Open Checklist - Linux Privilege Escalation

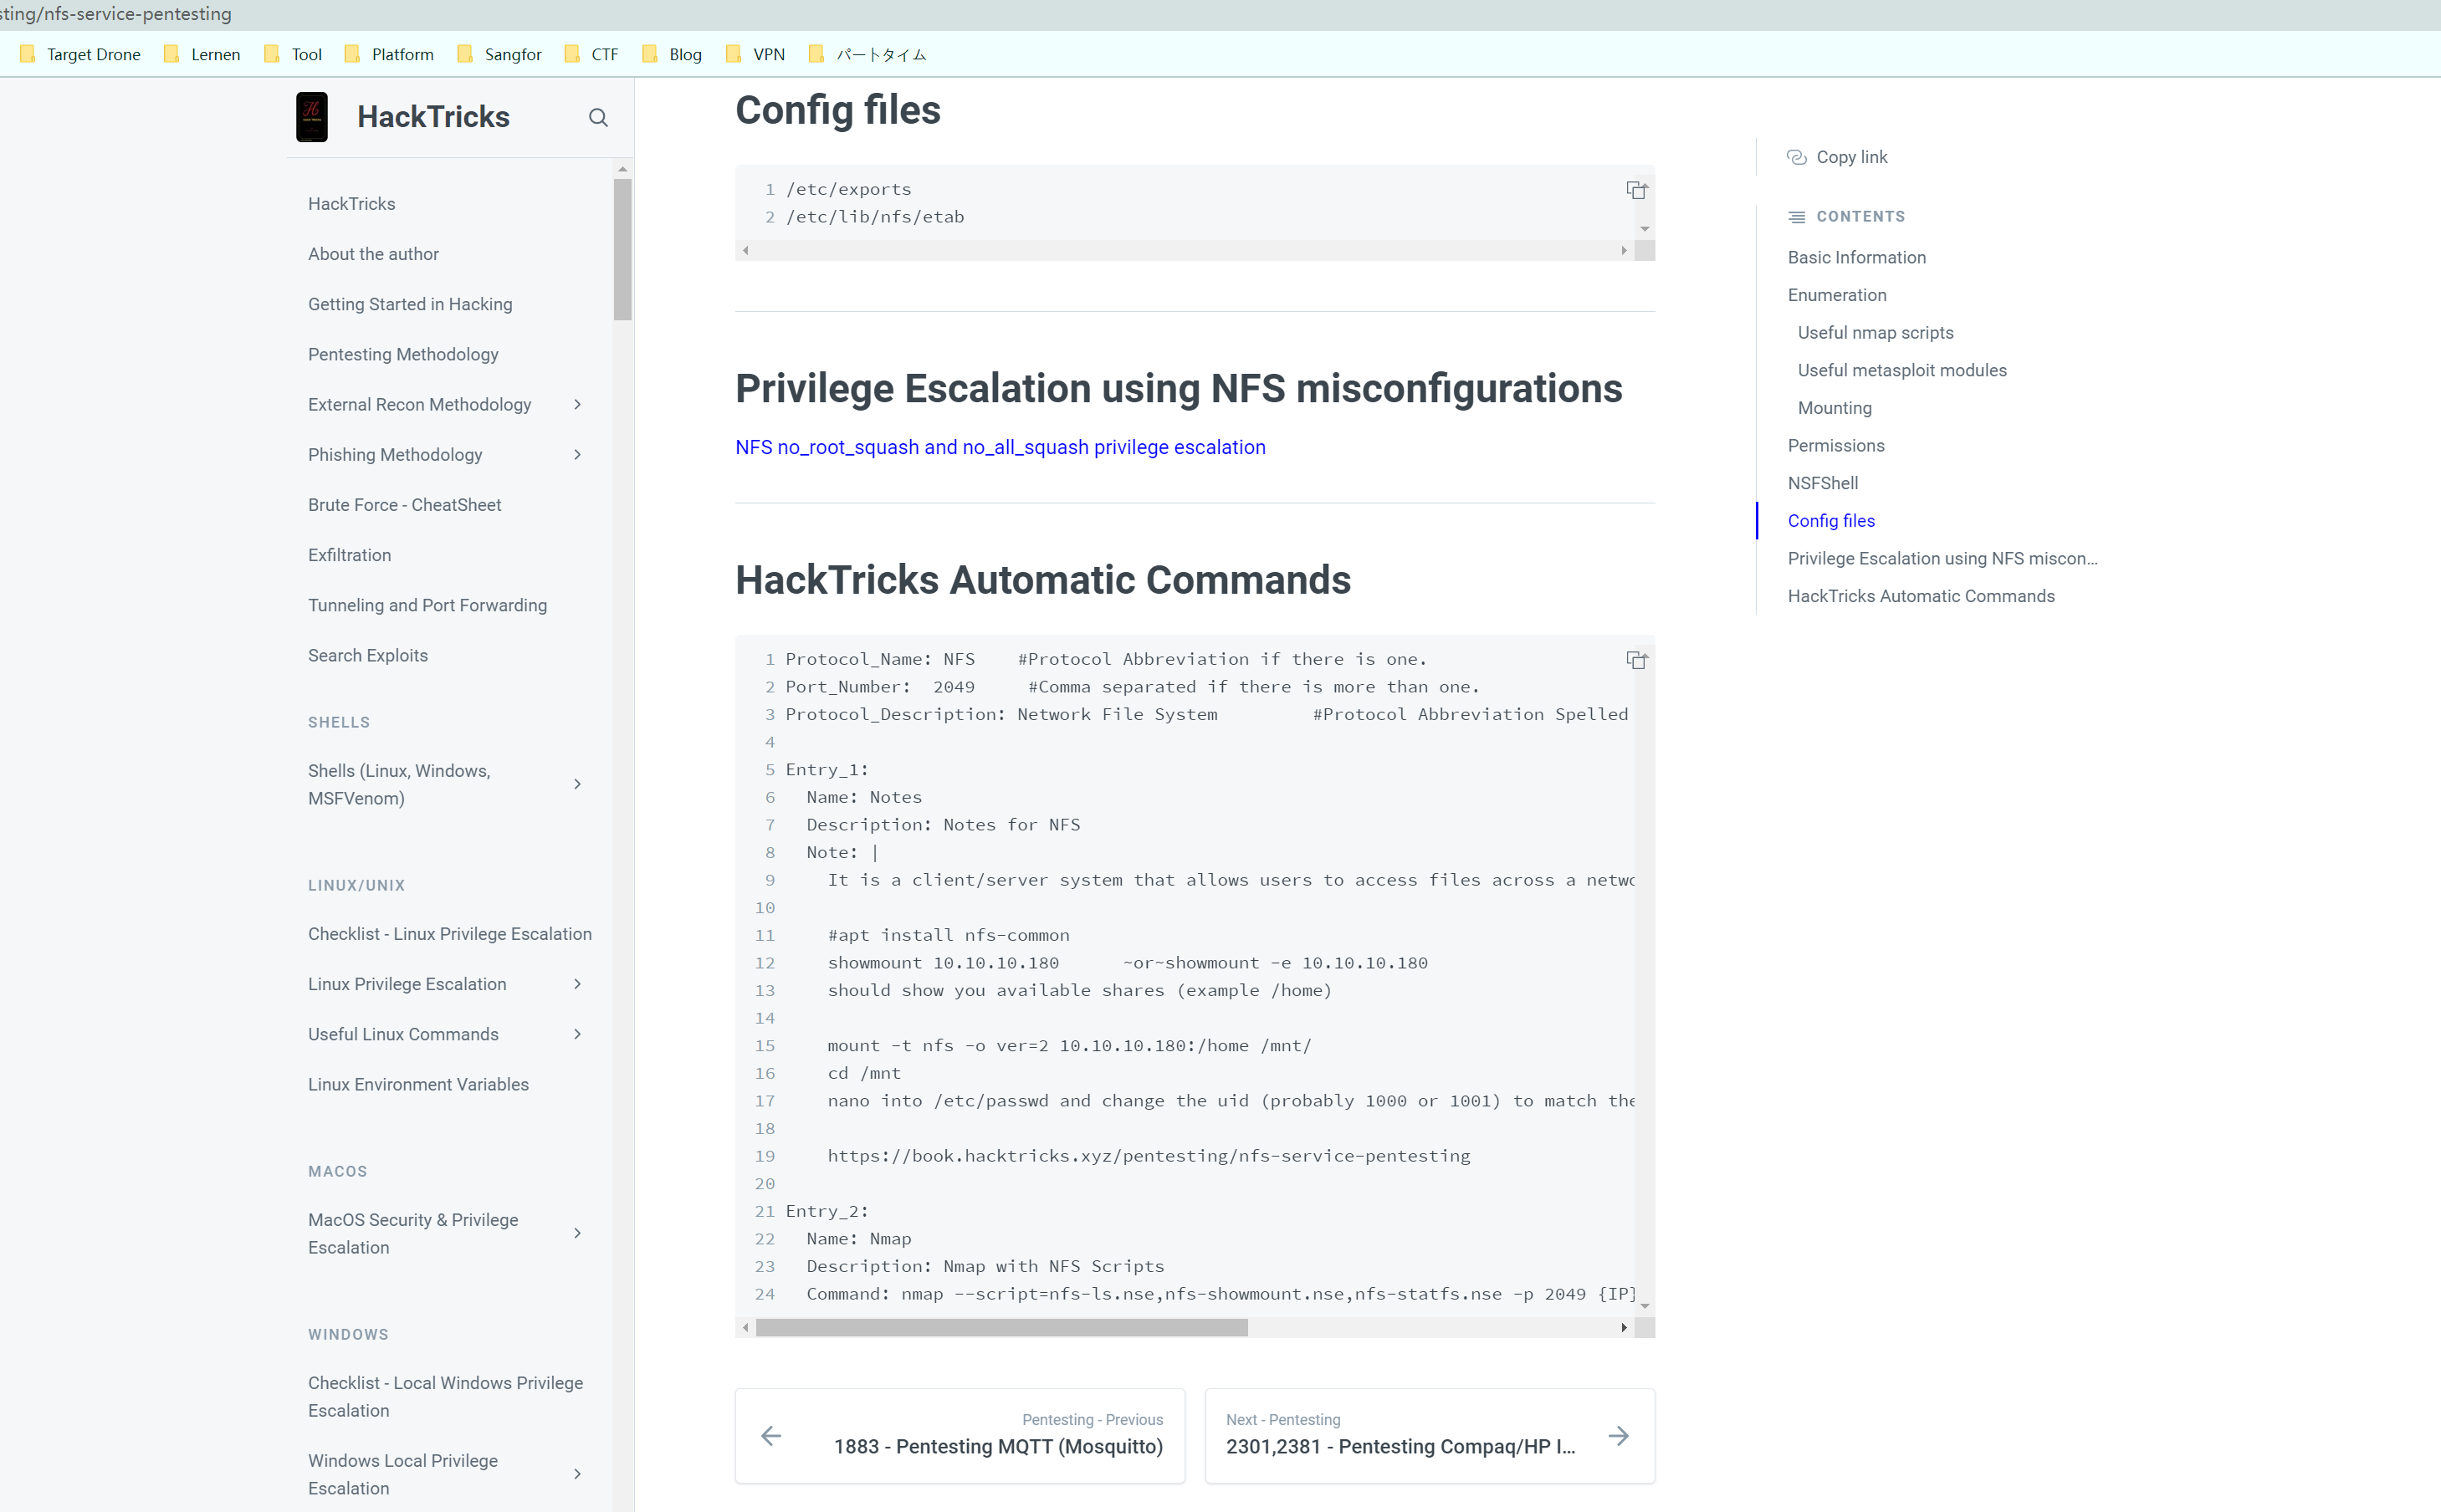point(450,934)
